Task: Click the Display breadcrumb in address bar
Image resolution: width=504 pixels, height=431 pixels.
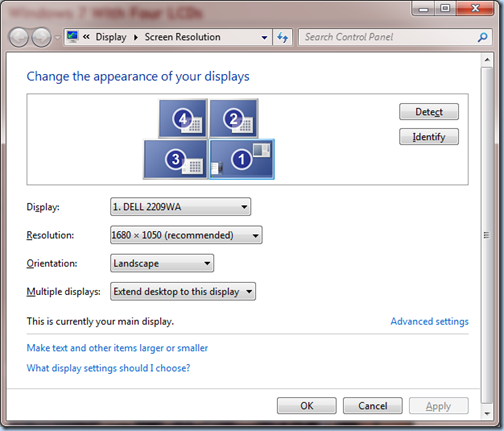Action: 111,37
